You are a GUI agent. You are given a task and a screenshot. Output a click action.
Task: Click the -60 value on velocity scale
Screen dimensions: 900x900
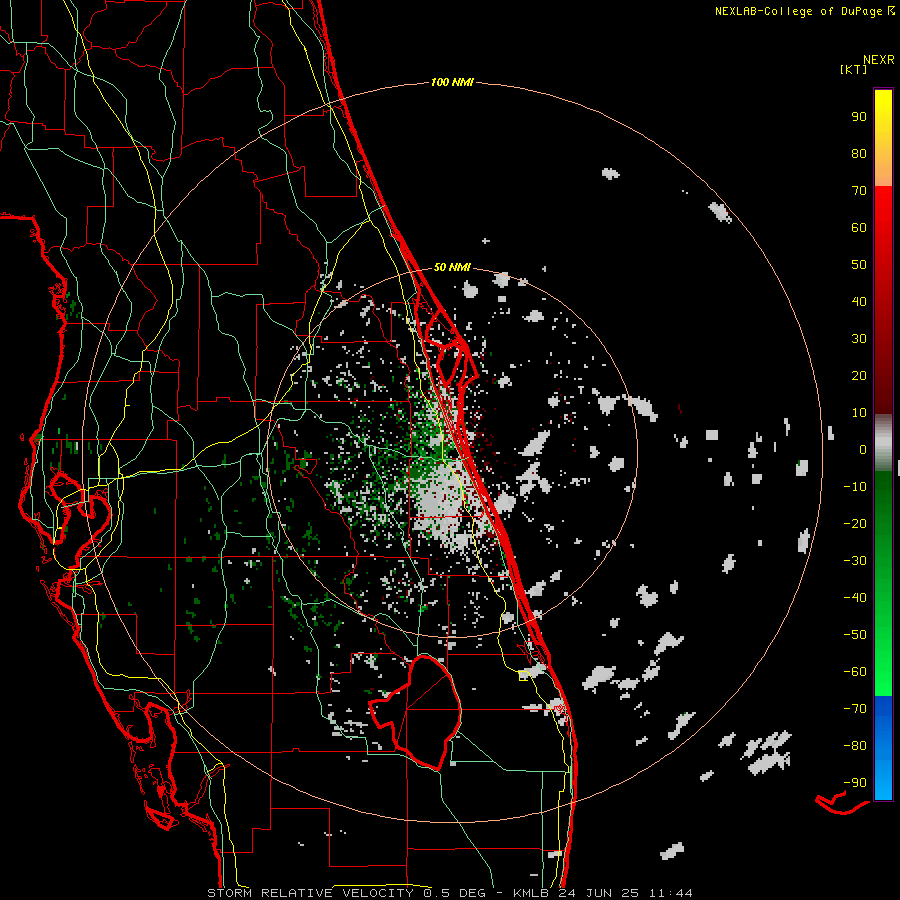pos(855,672)
